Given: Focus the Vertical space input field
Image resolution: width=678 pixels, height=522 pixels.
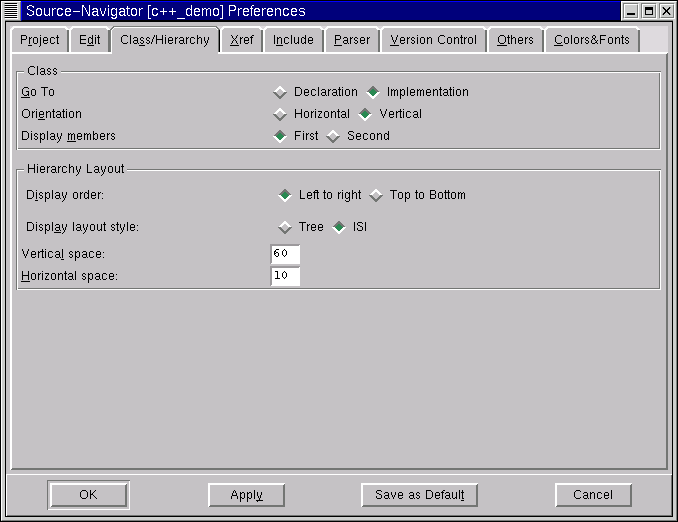Looking at the screenshot, I should click(285, 254).
